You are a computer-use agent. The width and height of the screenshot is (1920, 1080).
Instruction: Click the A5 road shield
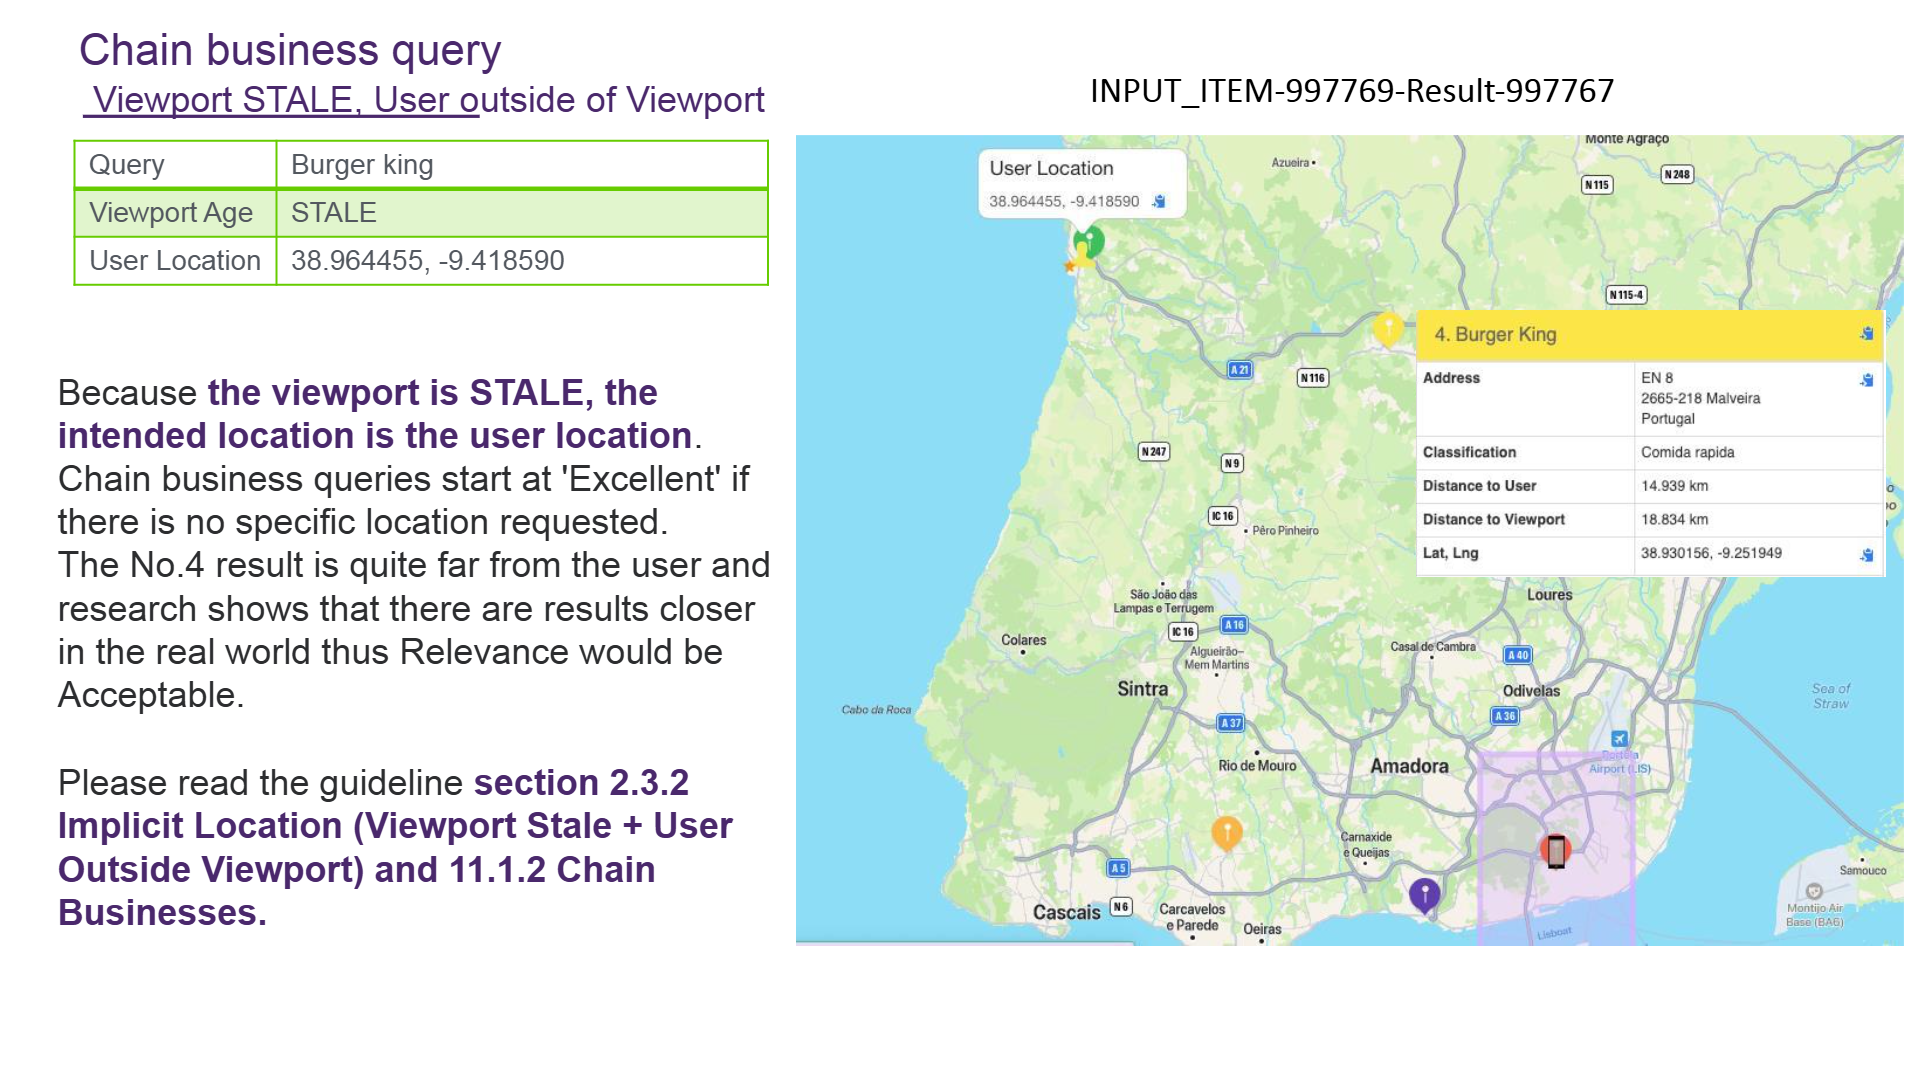pyautogui.click(x=1118, y=868)
